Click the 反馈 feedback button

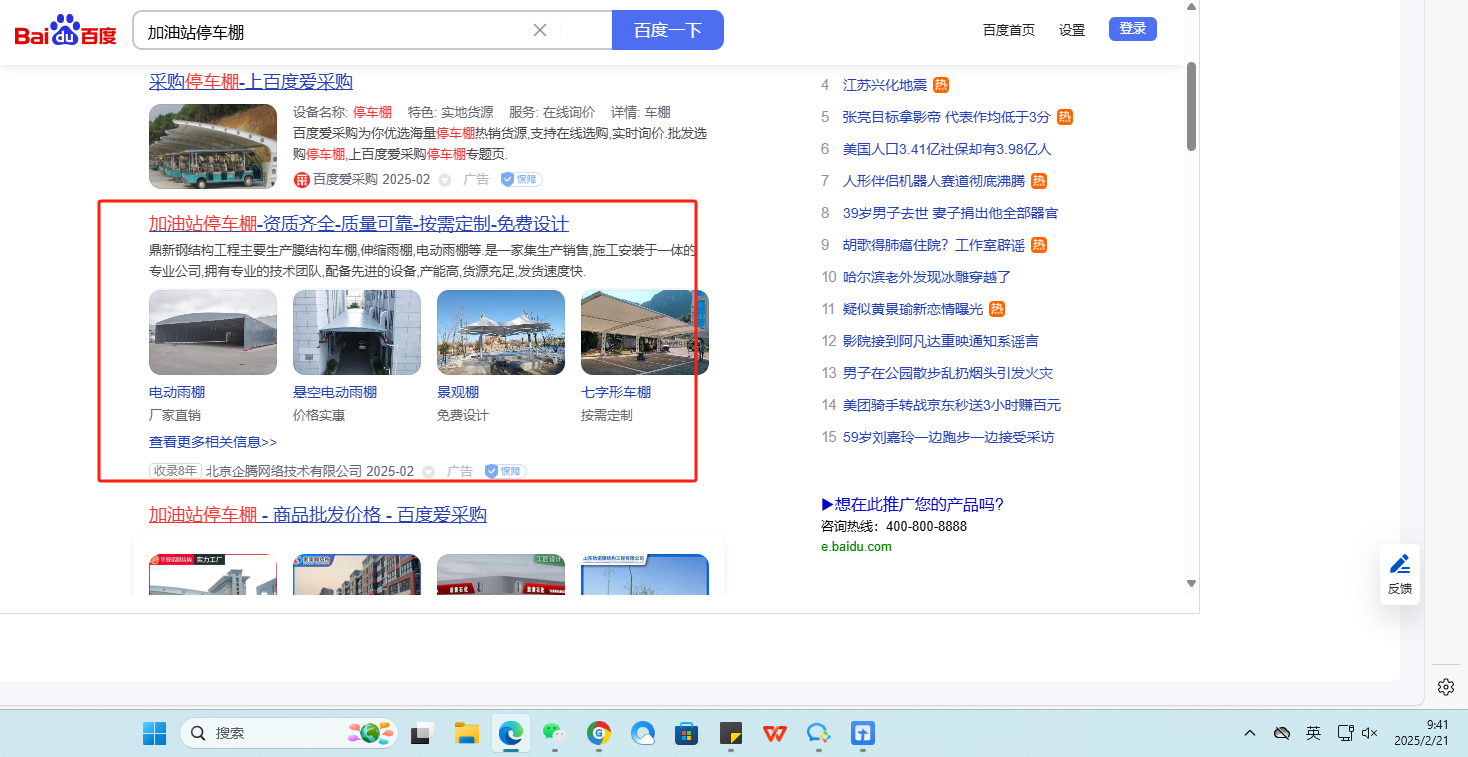coord(1400,574)
